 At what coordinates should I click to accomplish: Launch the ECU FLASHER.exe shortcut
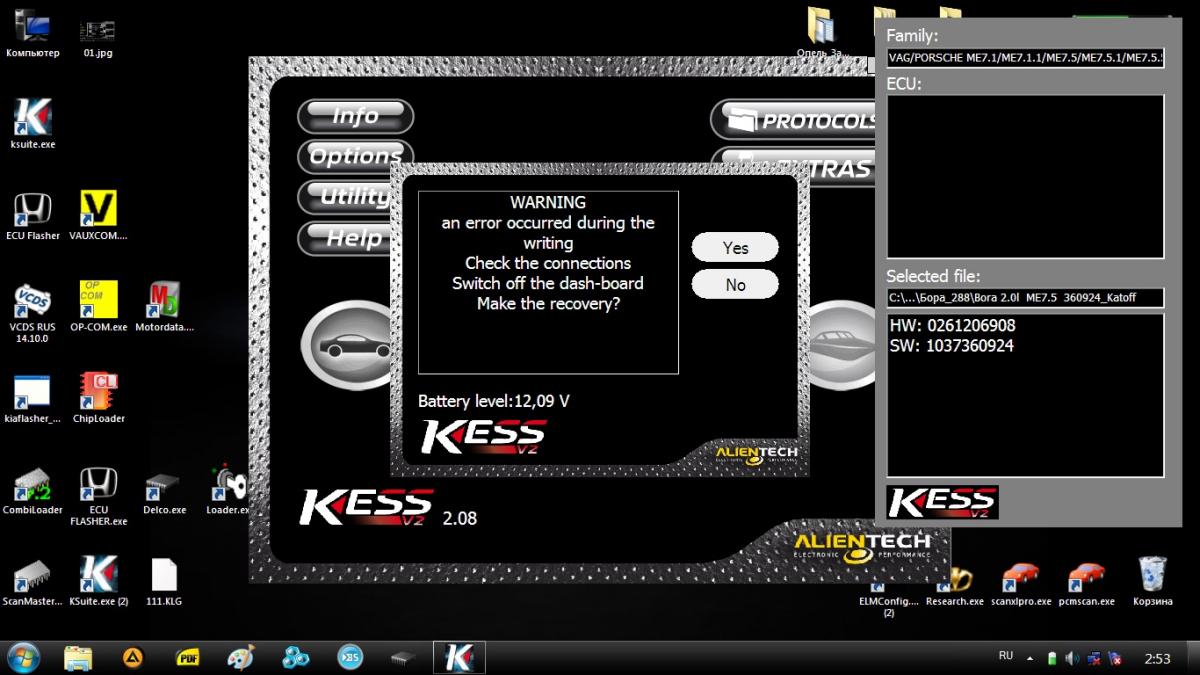(x=98, y=496)
